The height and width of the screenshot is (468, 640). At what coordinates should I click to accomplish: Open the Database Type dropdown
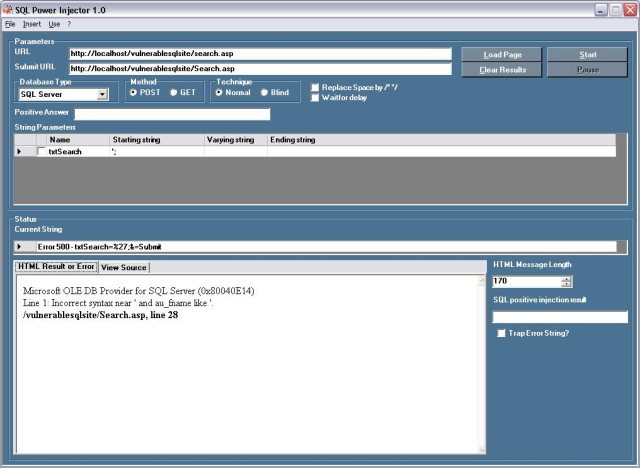pos(102,95)
